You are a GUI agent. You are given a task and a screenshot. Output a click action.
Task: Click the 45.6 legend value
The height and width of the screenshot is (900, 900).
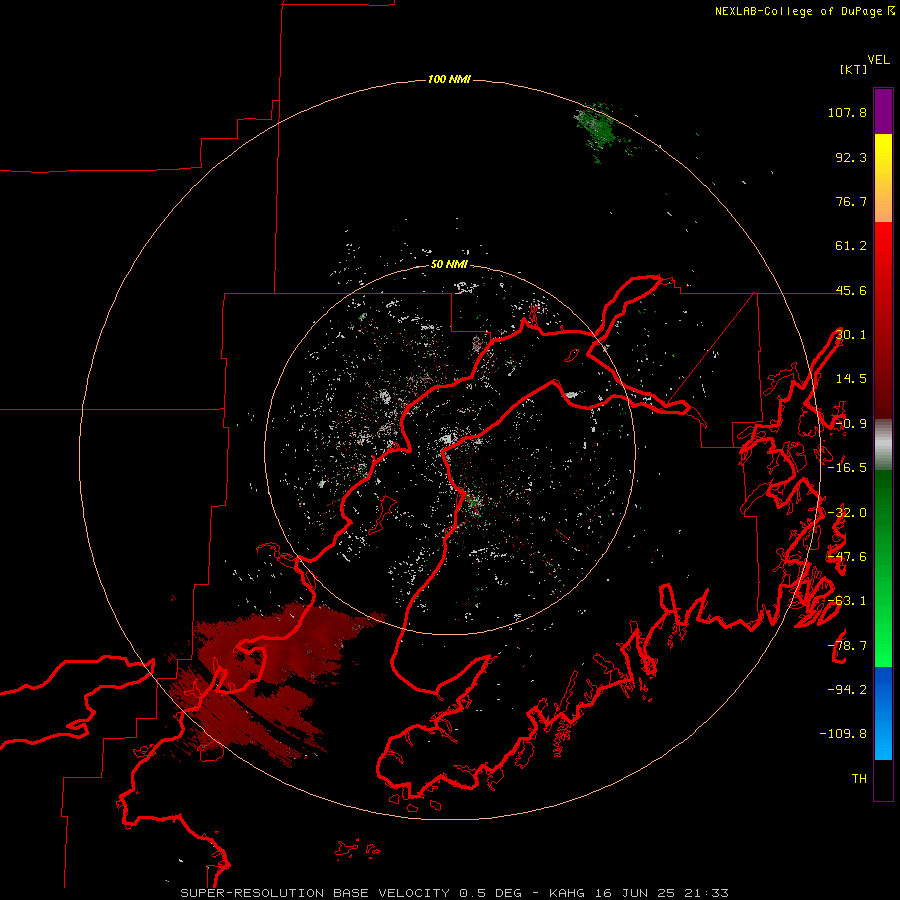[851, 290]
